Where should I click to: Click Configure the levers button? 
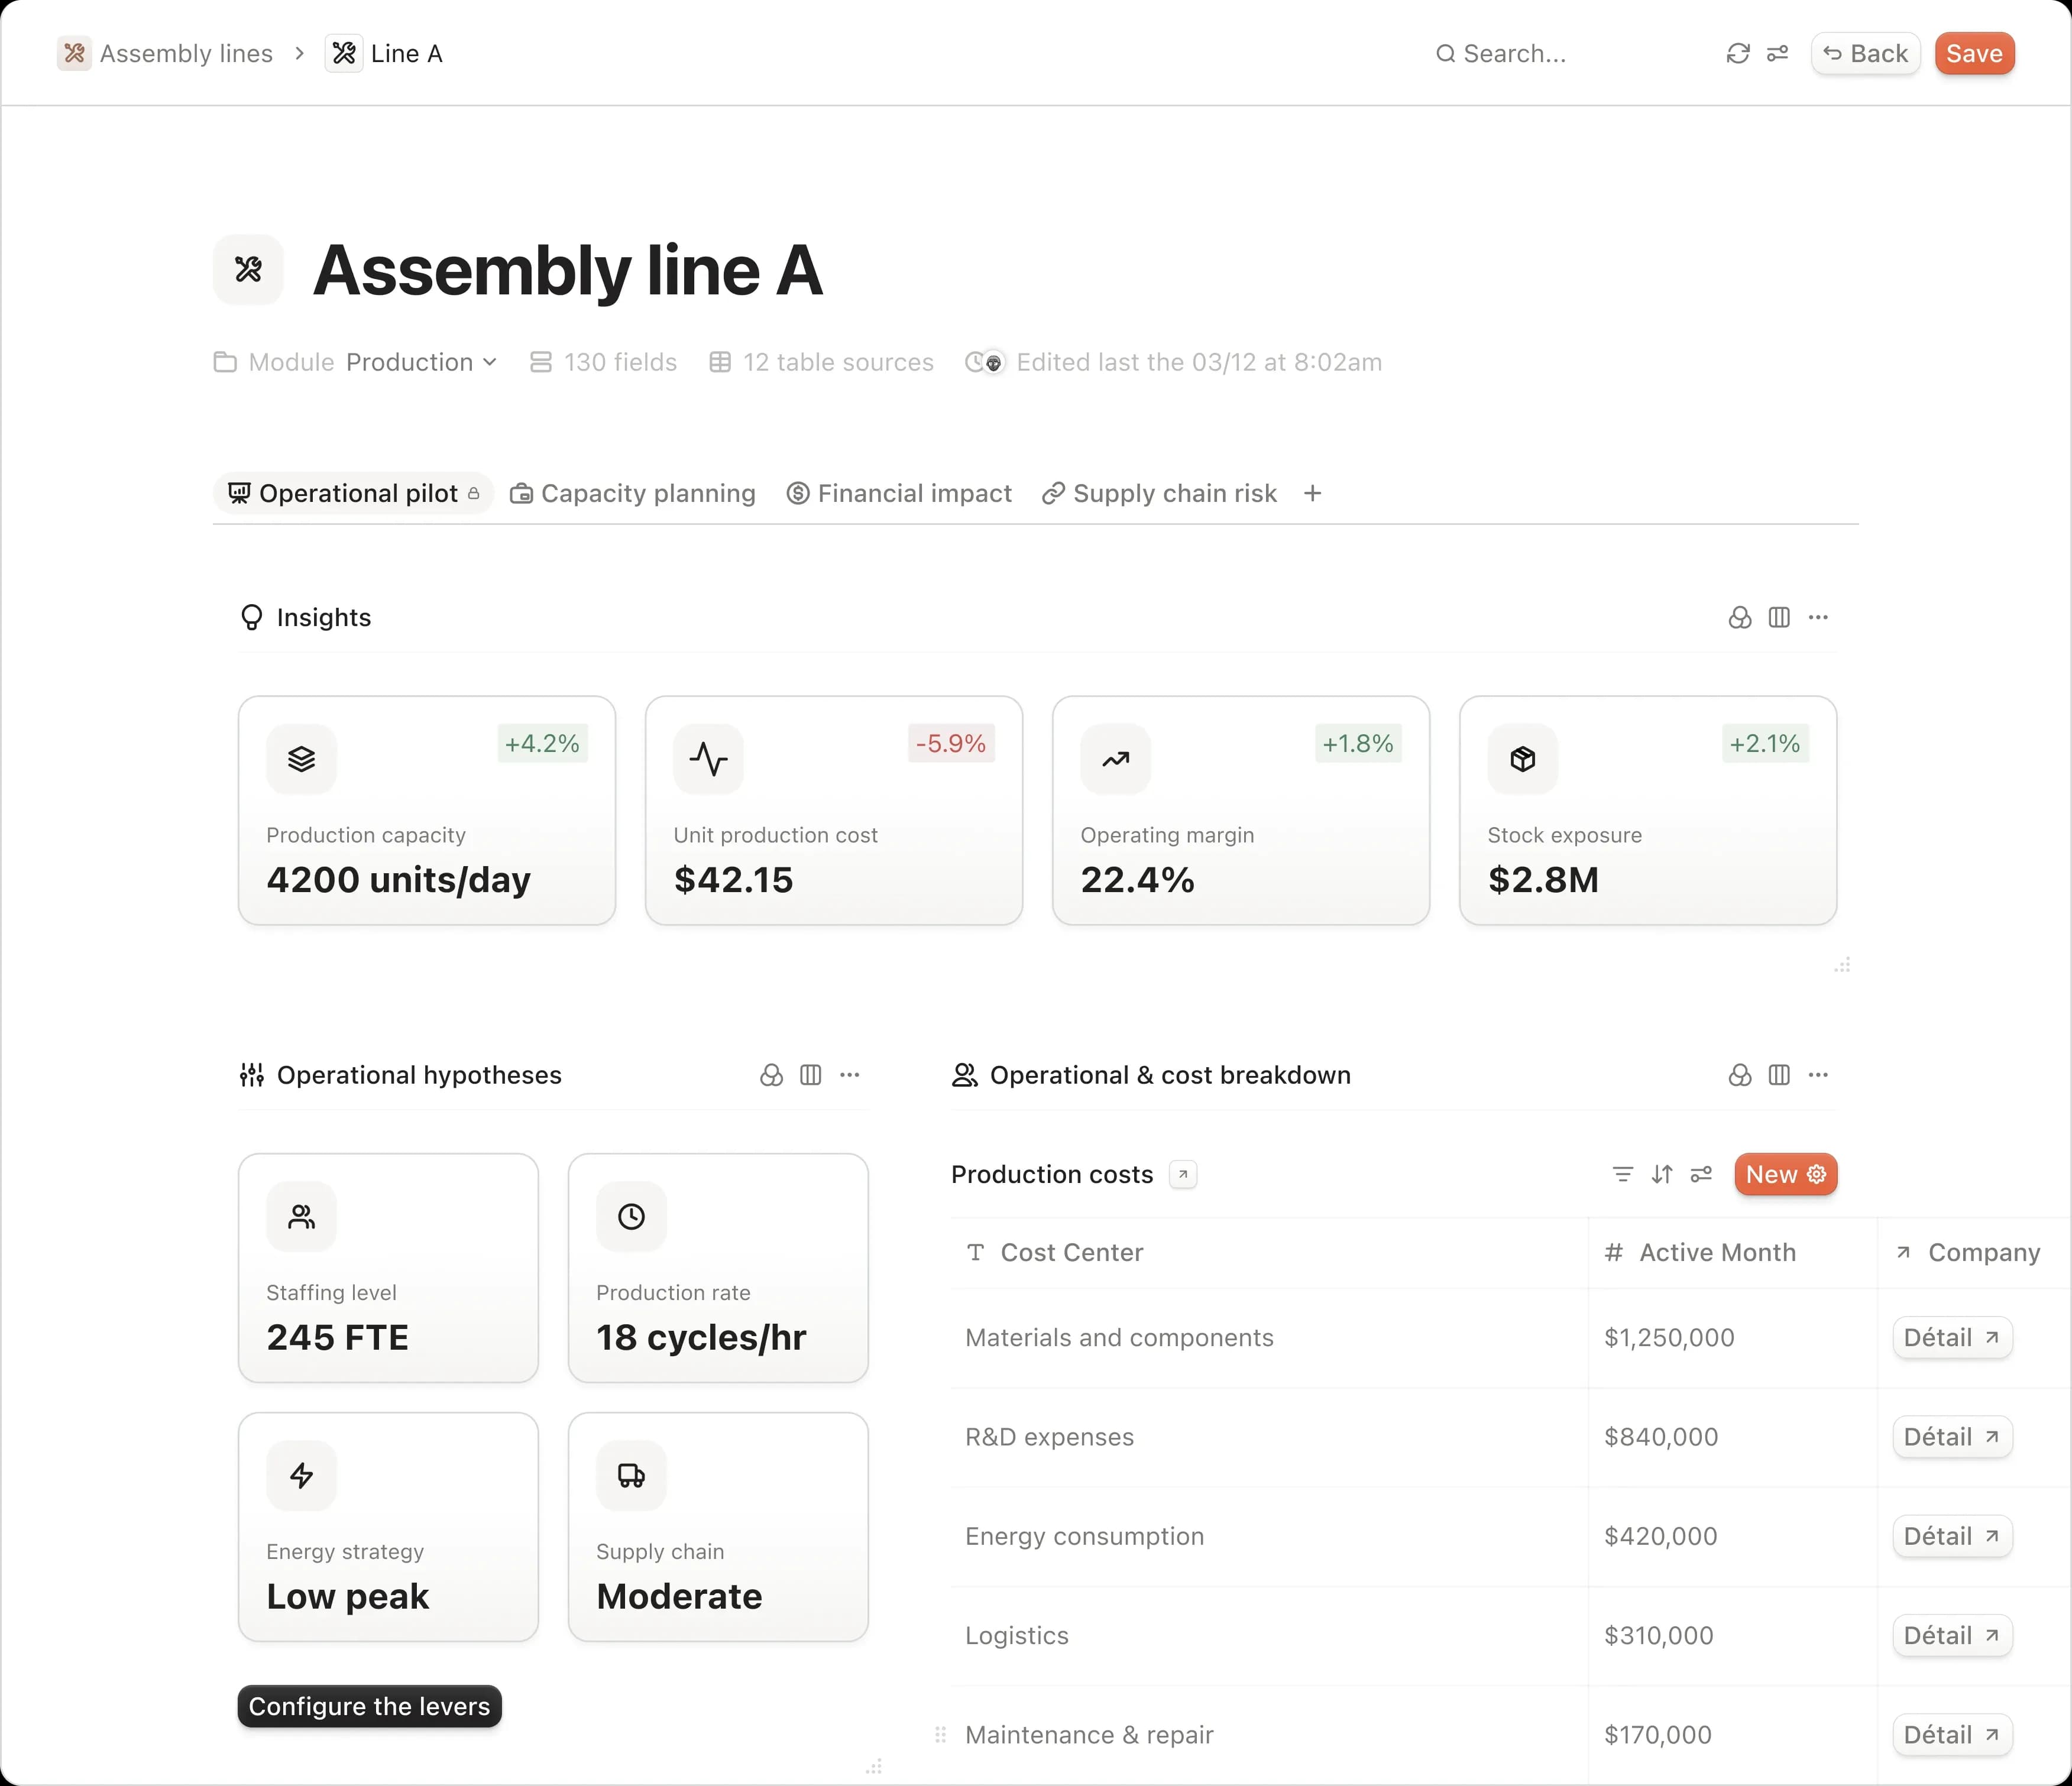click(369, 1706)
